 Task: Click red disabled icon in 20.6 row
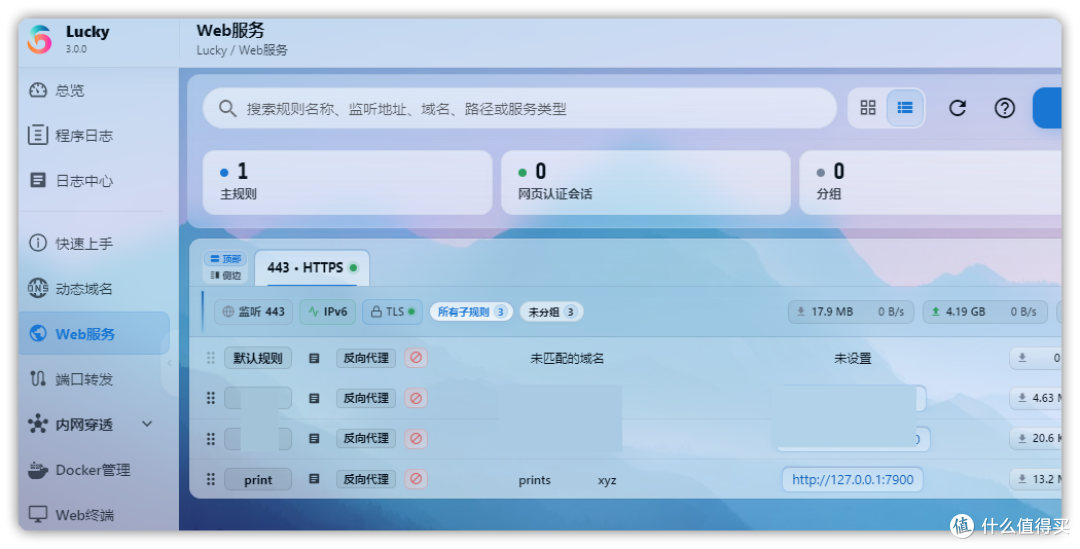click(416, 438)
